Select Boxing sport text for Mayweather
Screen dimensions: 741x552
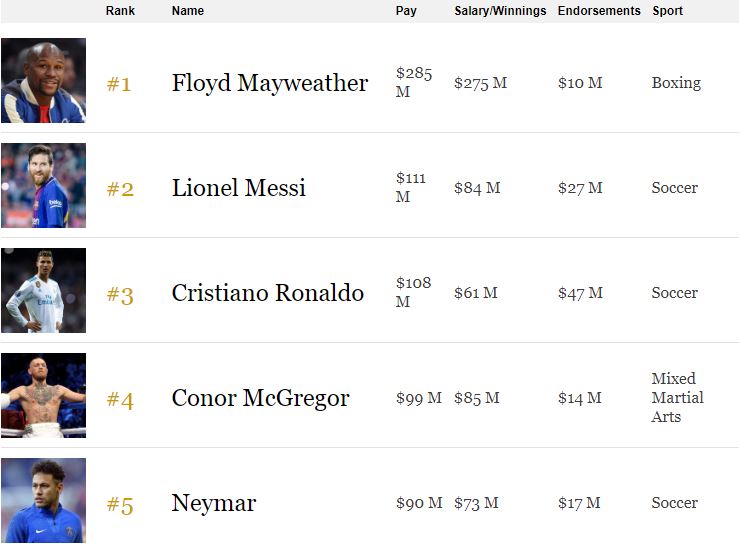[x=676, y=83]
